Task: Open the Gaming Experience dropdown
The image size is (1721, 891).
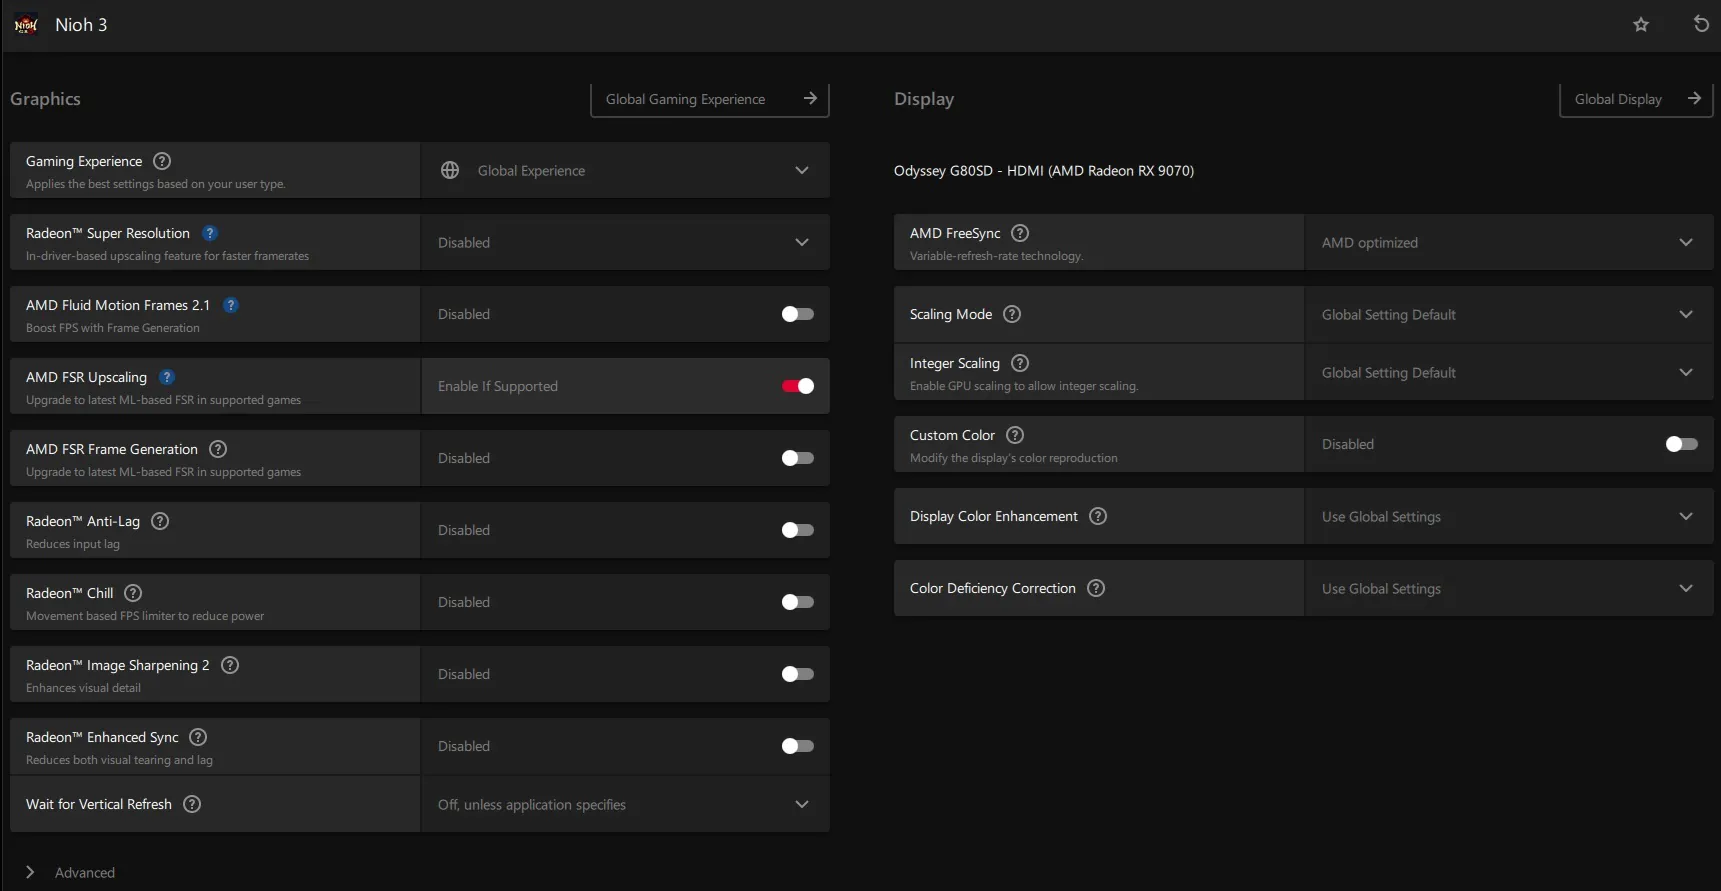Action: click(x=625, y=170)
